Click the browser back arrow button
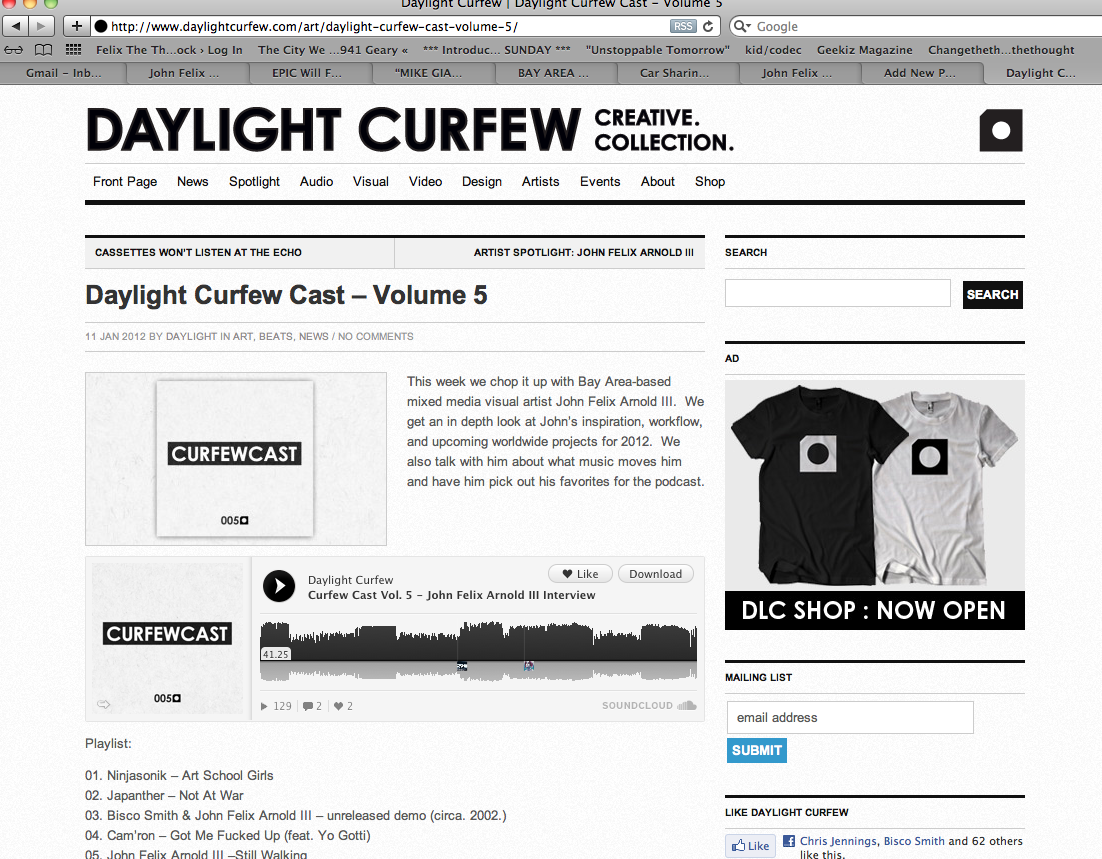The height and width of the screenshot is (859, 1102). pyautogui.click(x=15, y=27)
